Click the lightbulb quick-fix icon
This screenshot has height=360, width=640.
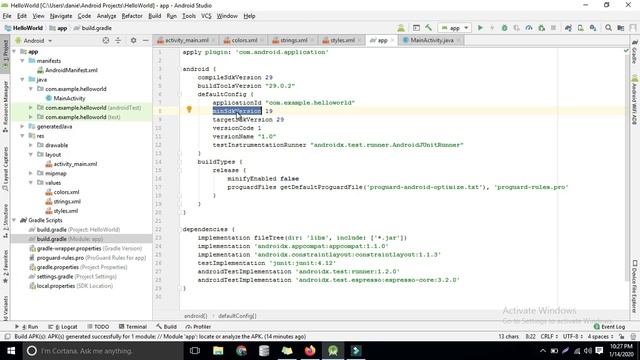tap(189, 109)
